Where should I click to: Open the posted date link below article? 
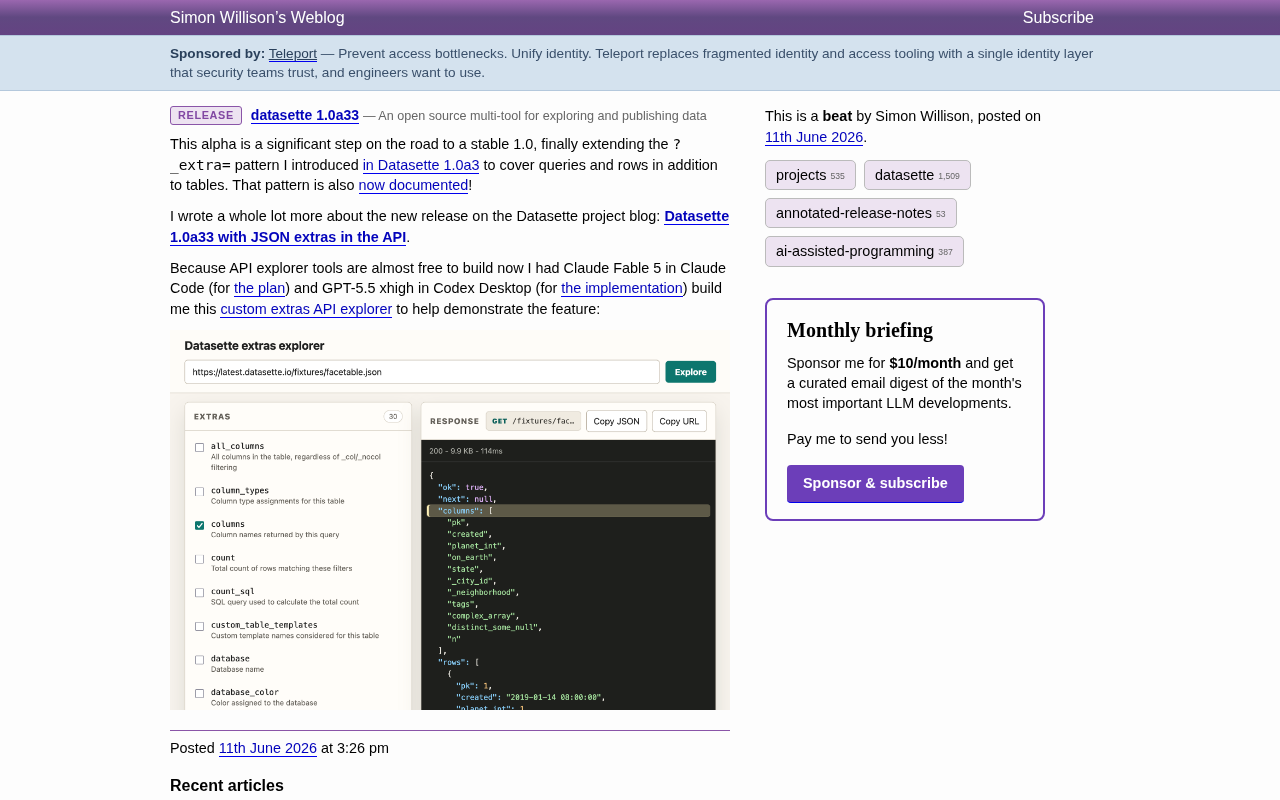268,748
